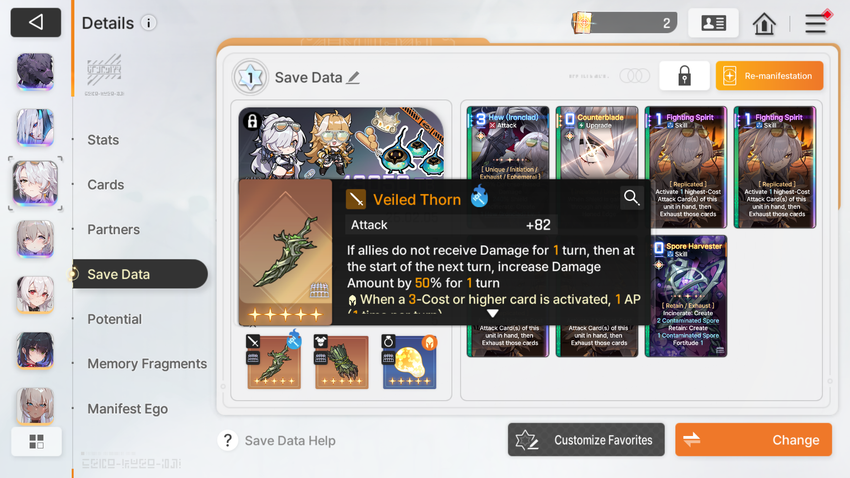
Task: Click the orange Change button
Action: click(x=754, y=440)
